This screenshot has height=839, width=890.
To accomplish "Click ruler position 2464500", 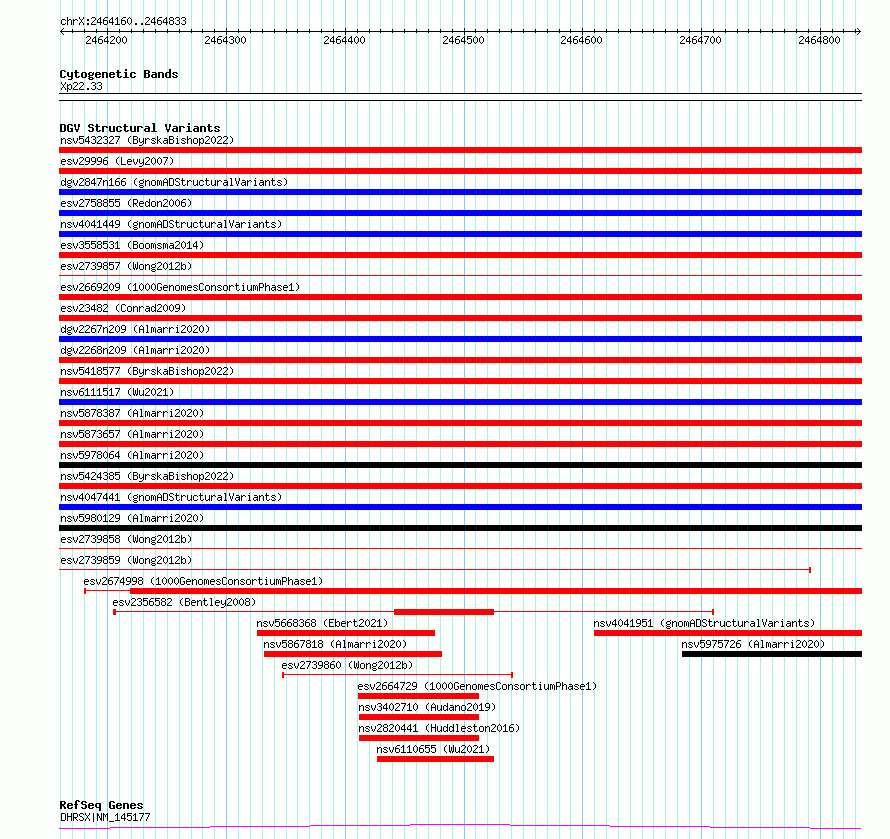I will tap(463, 40).
